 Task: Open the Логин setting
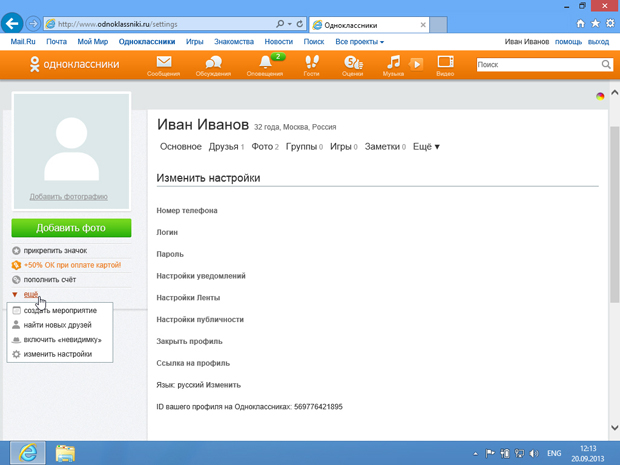167,232
